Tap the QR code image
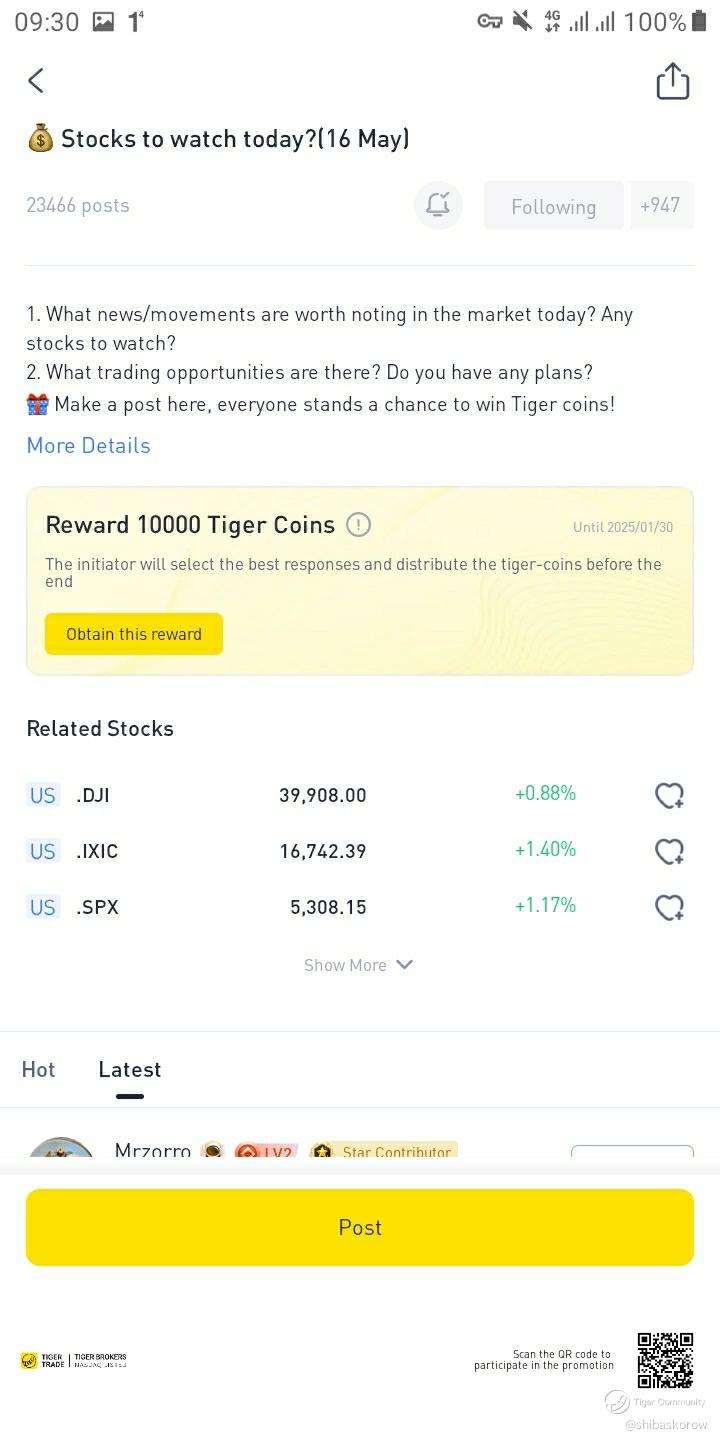Image resolution: width=720 pixels, height=1441 pixels. [x=666, y=1360]
